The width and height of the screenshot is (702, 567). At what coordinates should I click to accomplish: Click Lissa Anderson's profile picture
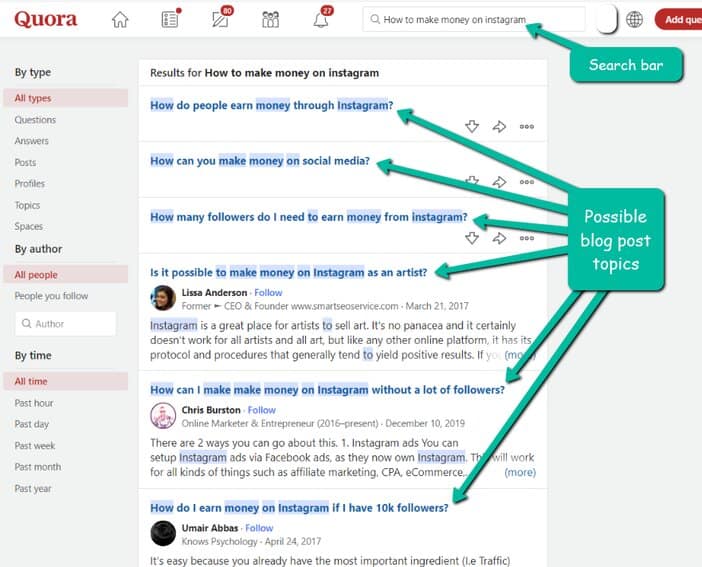click(x=163, y=298)
